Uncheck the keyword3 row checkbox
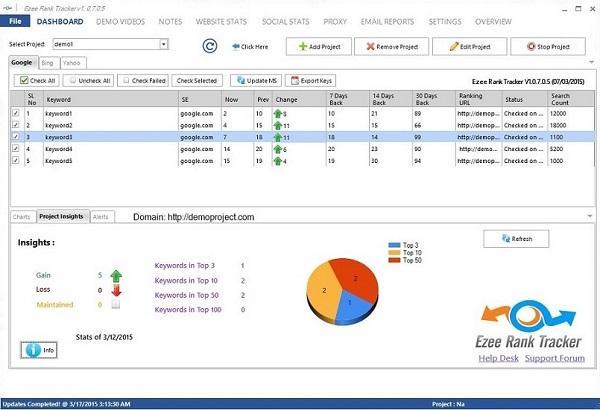 coord(16,137)
